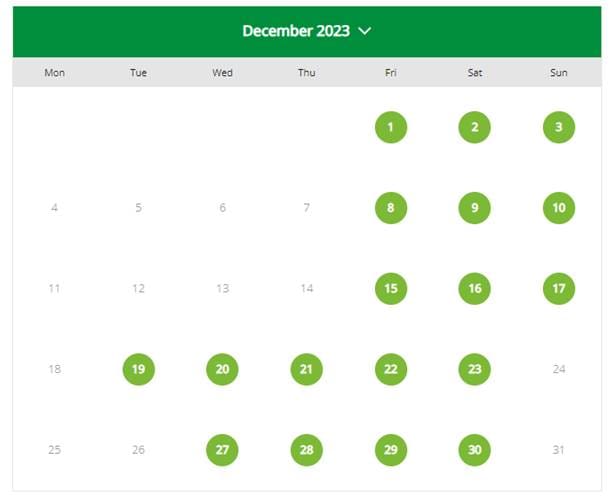The width and height of the screenshot is (614, 499).
Task: Select Tuesday the 19th
Action: (139, 369)
